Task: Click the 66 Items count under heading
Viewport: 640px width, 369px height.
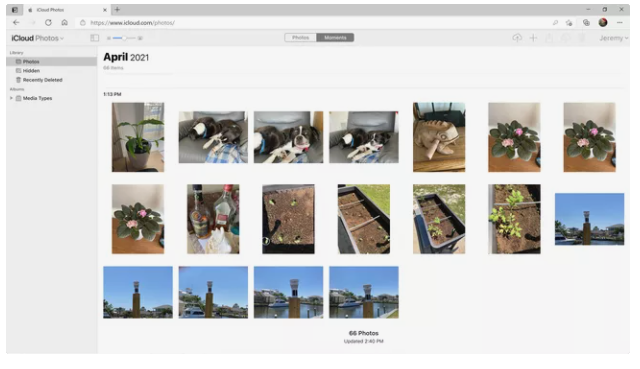Action: coord(113,68)
